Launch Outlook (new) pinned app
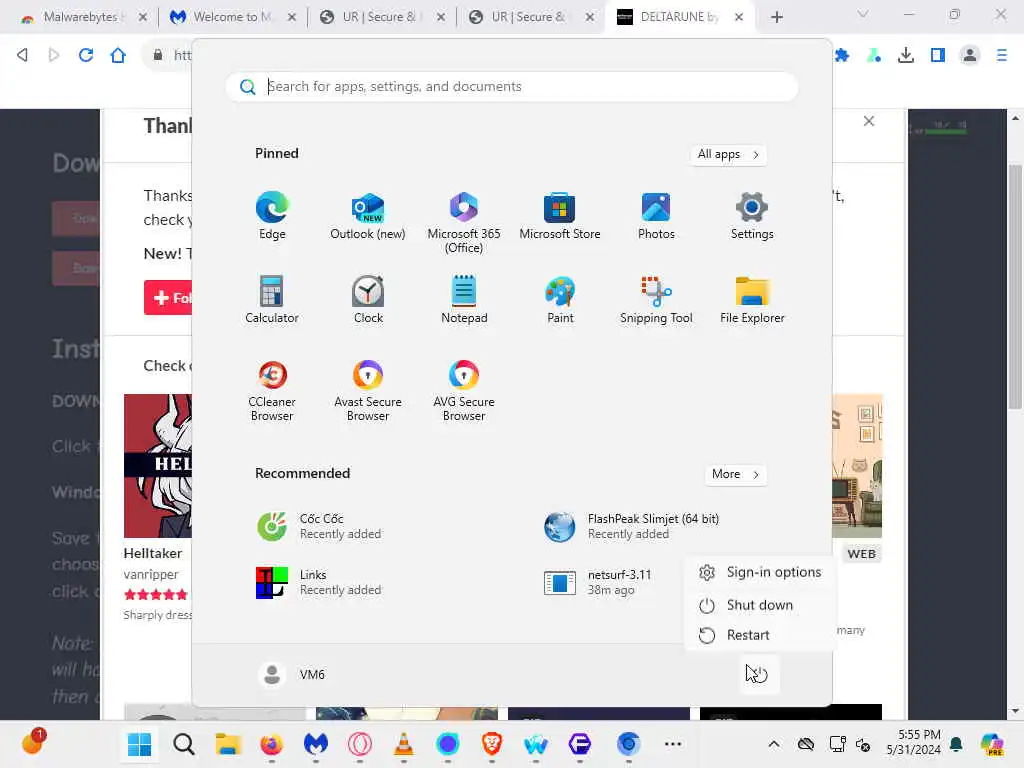The width and height of the screenshot is (1024, 768). pyautogui.click(x=368, y=216)
